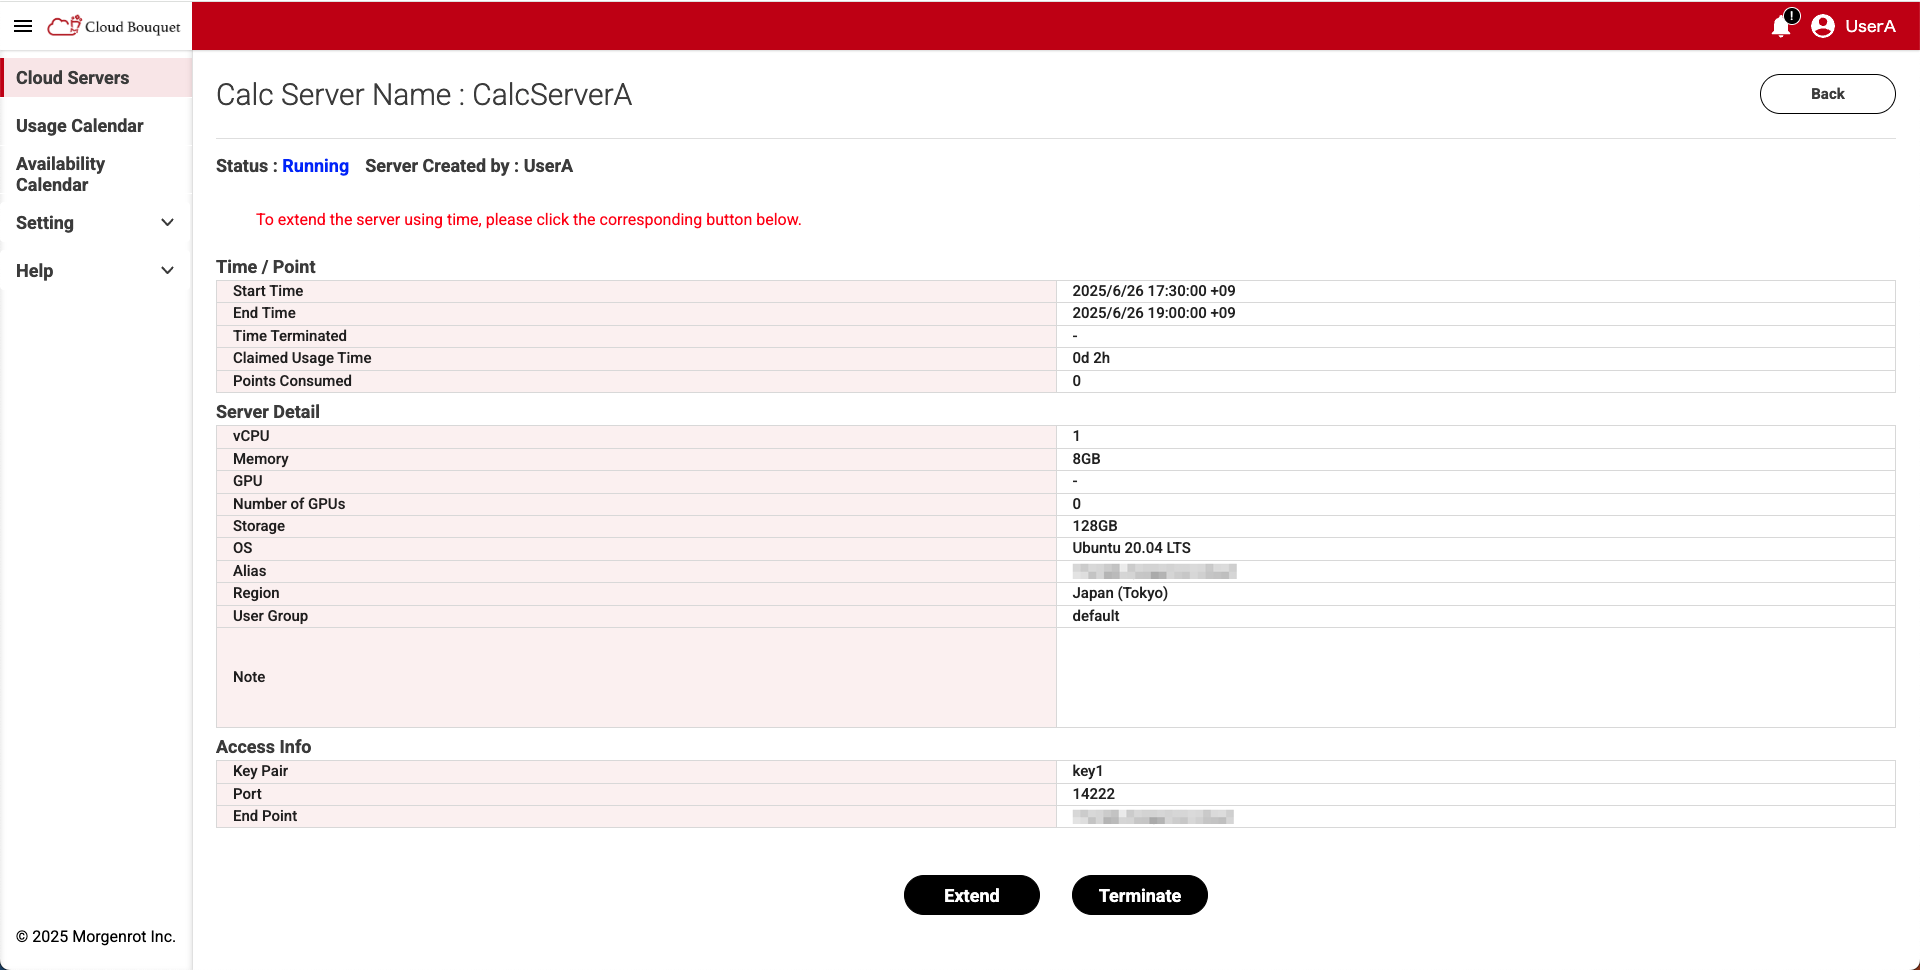
Task: Click the UserA account name in header
Action: pos(1870,26)
